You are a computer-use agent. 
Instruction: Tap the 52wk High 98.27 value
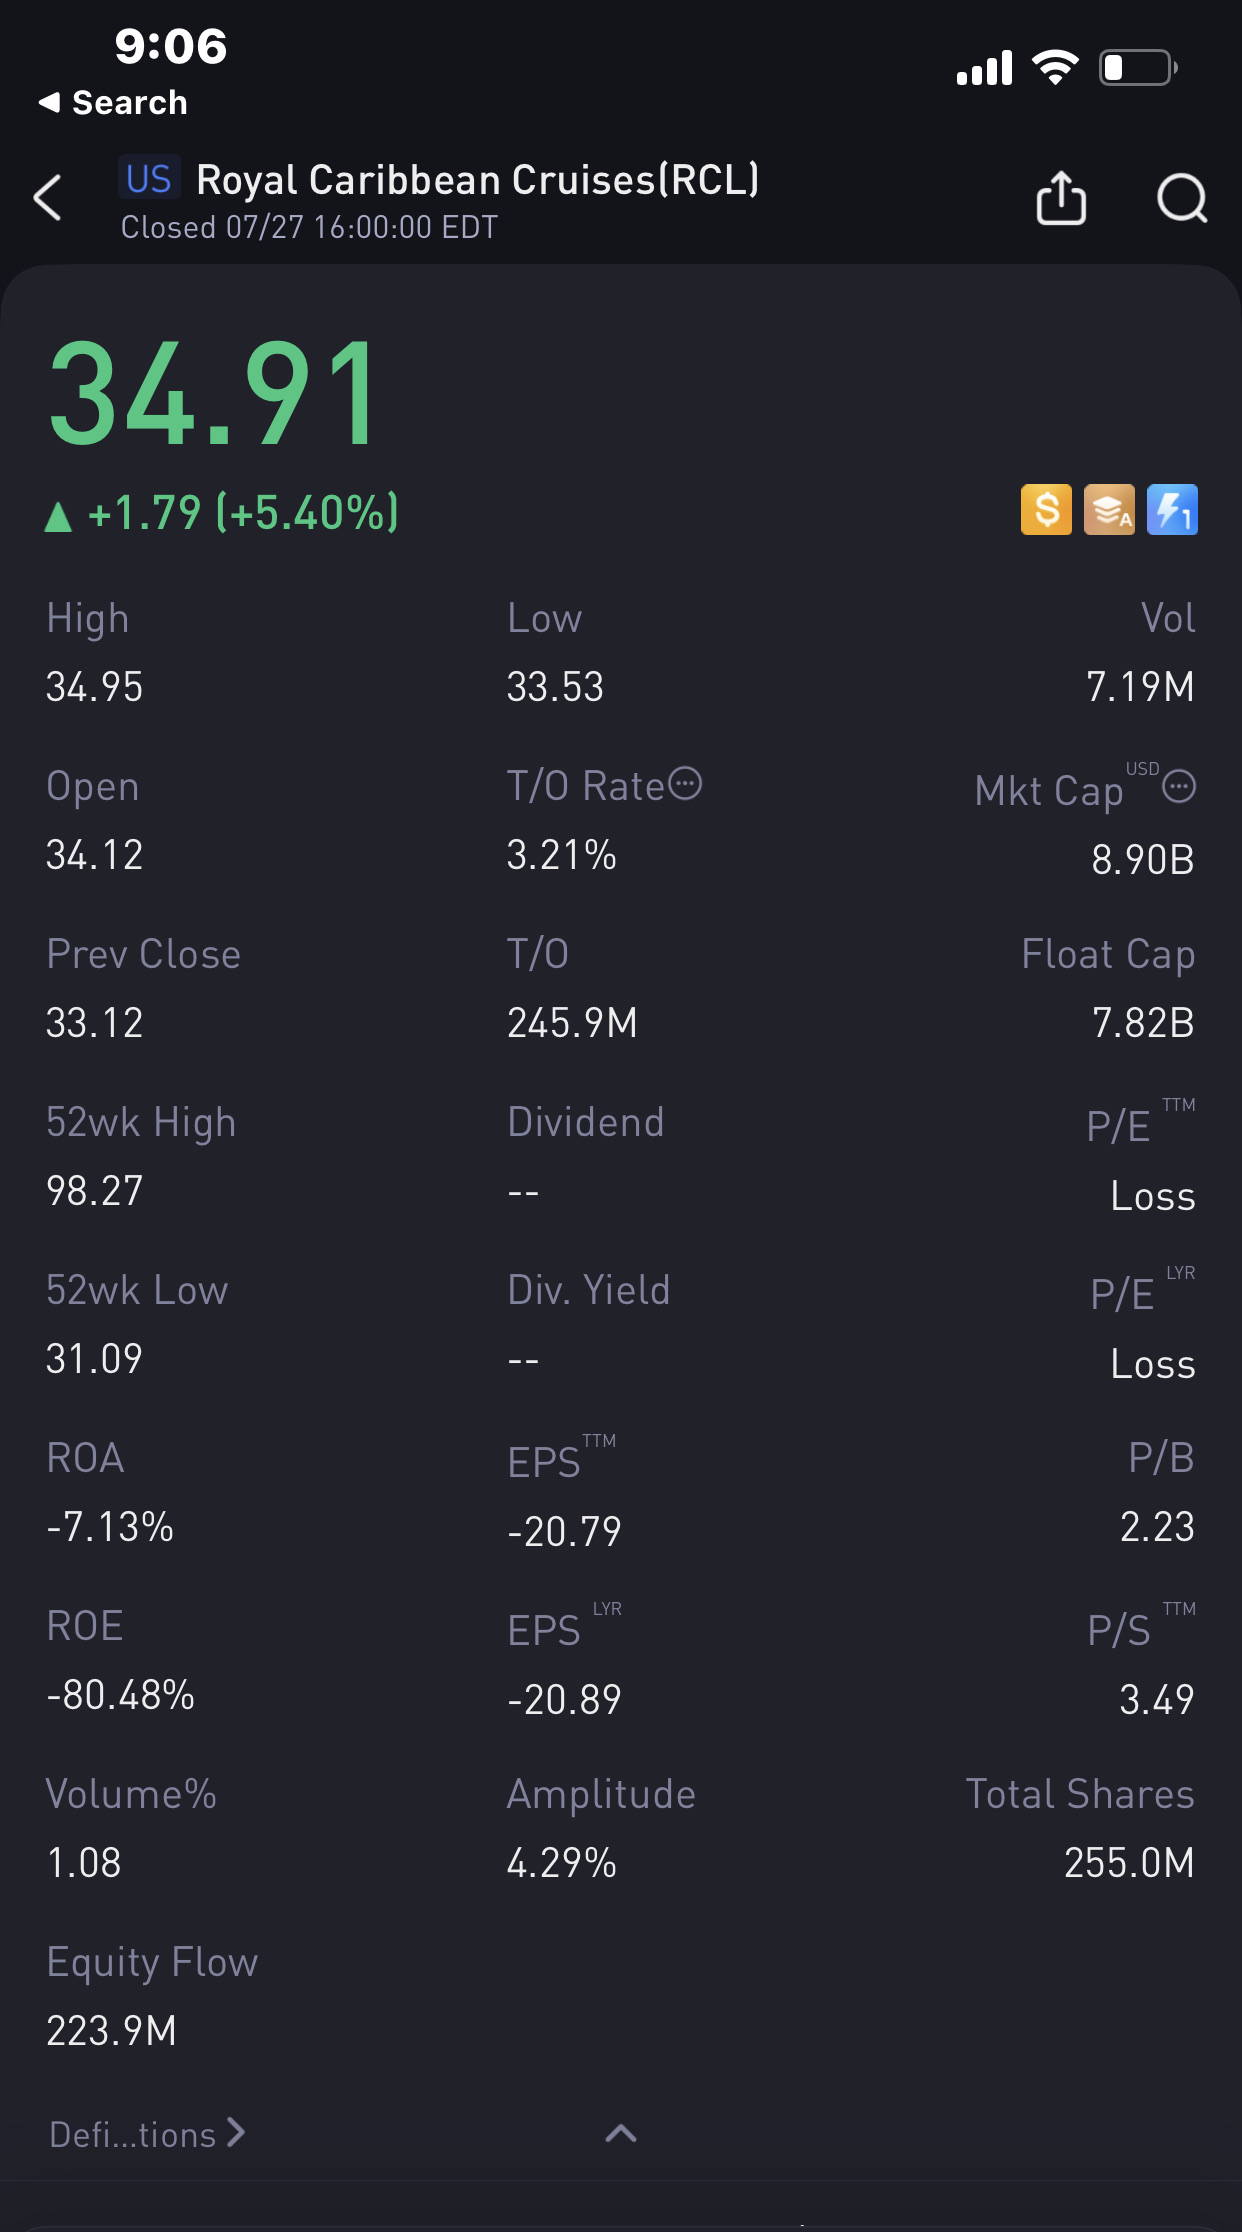pyautogui.click(x=95, y=1191)
